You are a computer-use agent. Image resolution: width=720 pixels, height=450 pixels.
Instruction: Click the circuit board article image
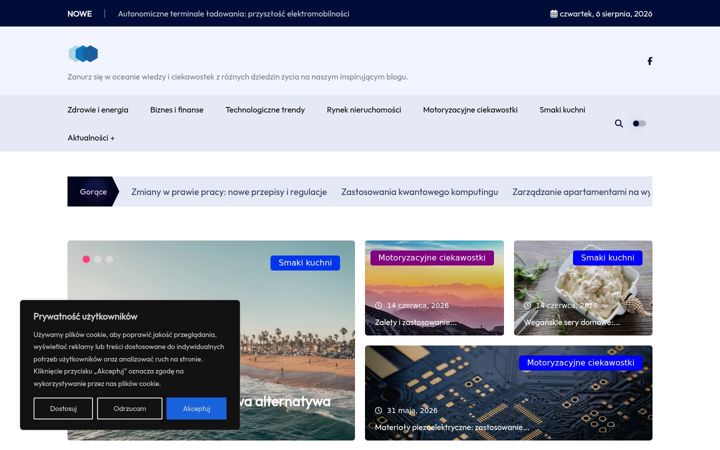(509, 393)
